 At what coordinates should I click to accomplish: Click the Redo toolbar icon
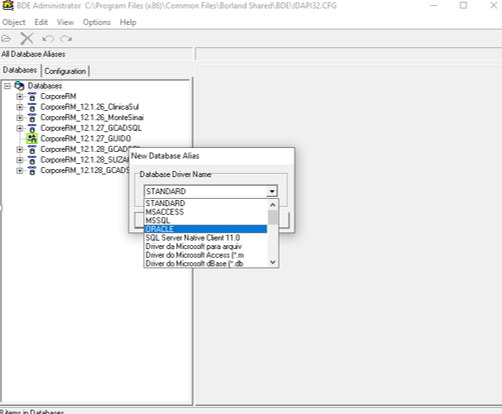point(66,39)
